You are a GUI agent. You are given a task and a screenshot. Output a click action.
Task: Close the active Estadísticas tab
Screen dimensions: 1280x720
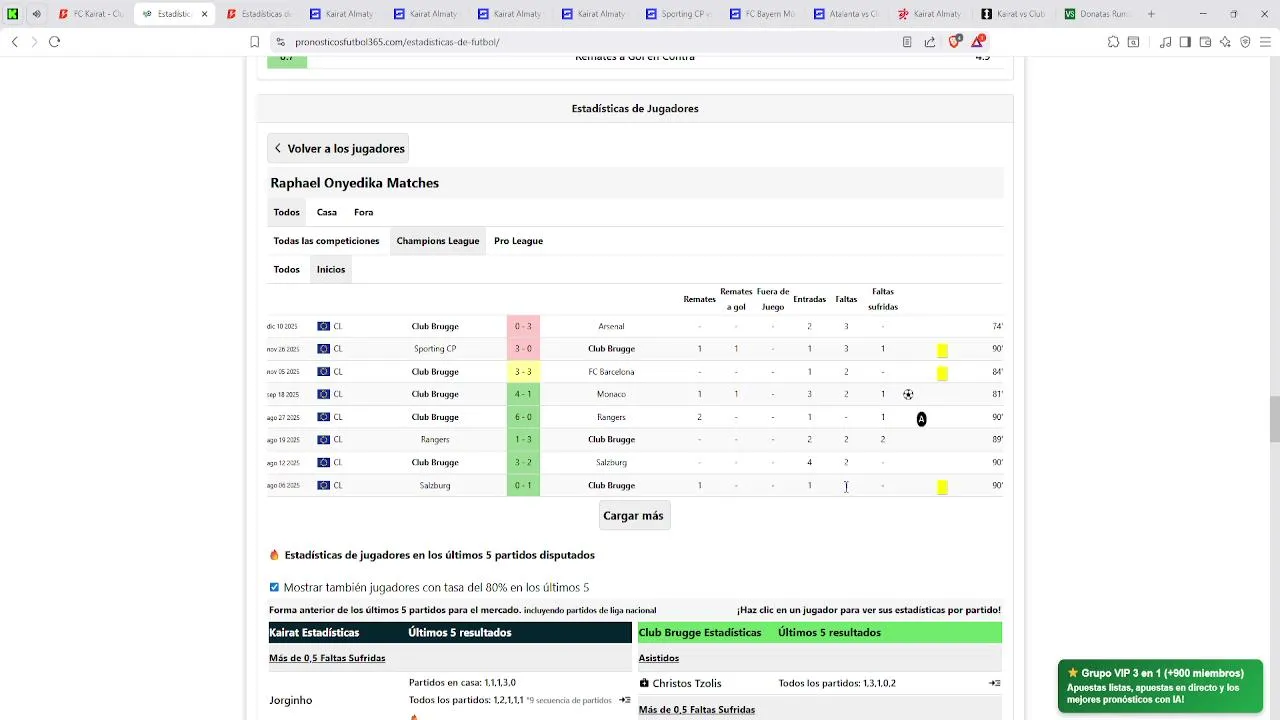204,14
